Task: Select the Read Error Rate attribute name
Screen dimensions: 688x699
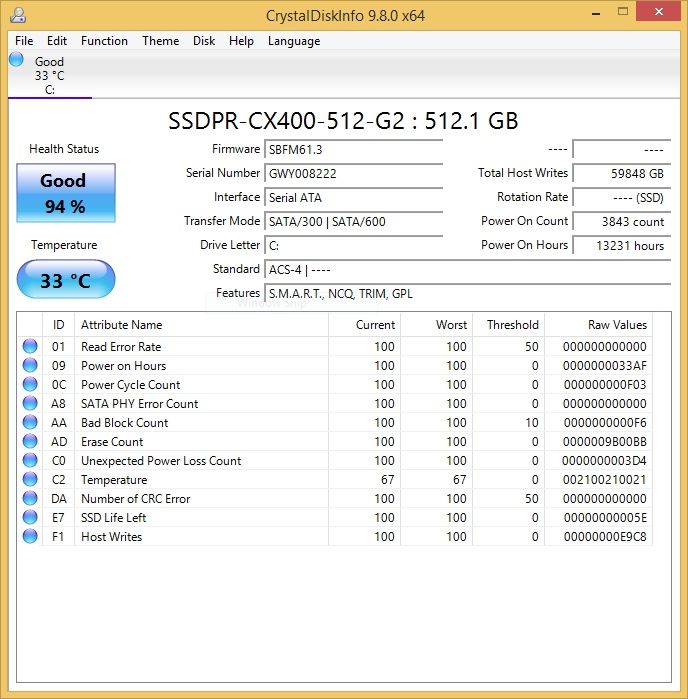Action: 121,346
